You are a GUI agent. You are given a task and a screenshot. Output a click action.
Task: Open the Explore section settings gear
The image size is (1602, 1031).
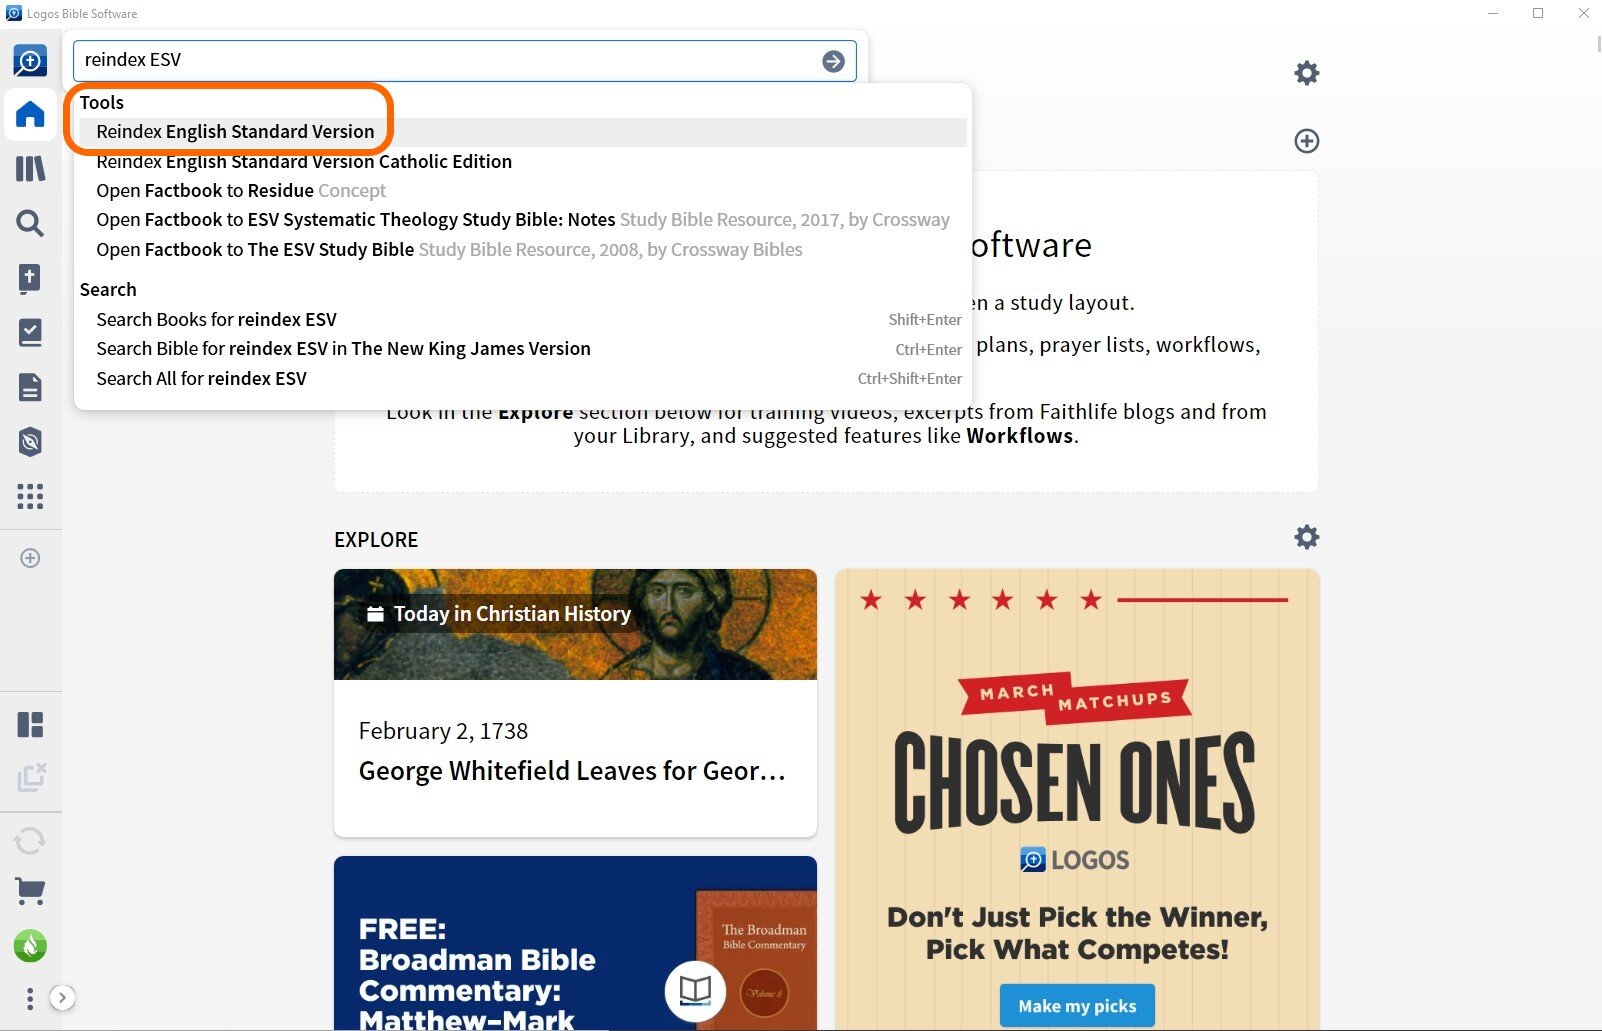(x=1306, y=537)
